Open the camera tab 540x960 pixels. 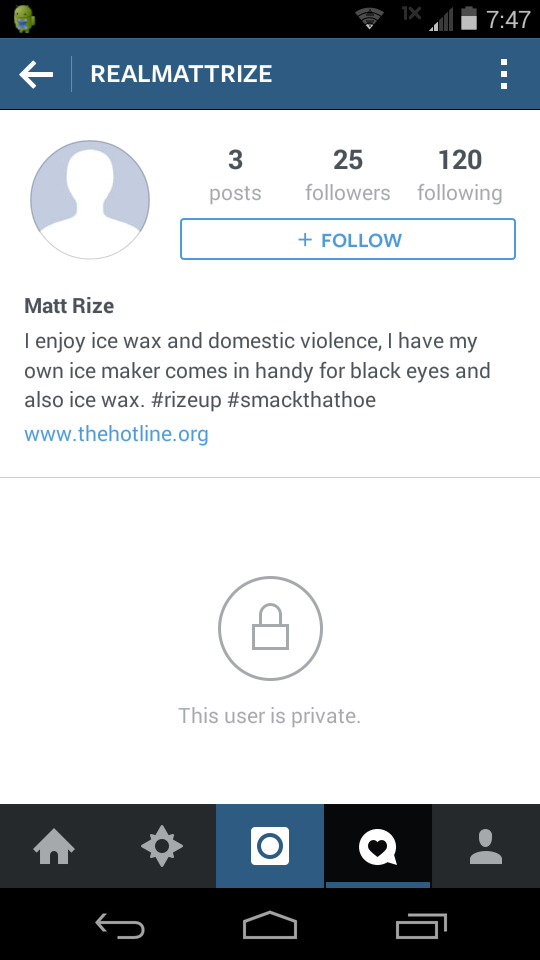click(270, 846)
